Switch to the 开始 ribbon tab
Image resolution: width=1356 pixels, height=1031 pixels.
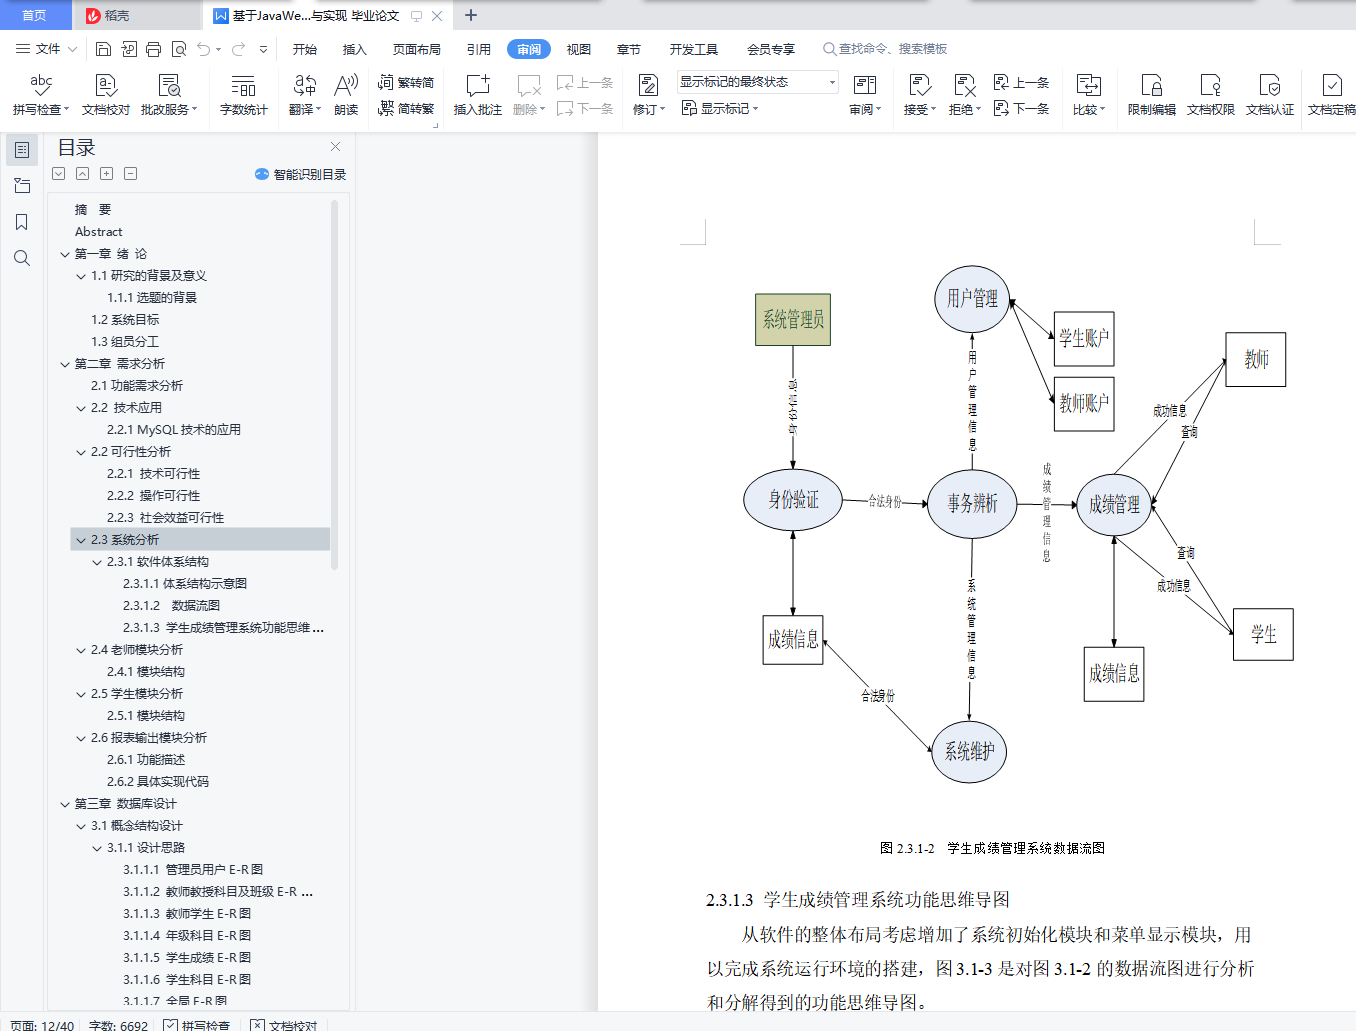tap(305, 49)
